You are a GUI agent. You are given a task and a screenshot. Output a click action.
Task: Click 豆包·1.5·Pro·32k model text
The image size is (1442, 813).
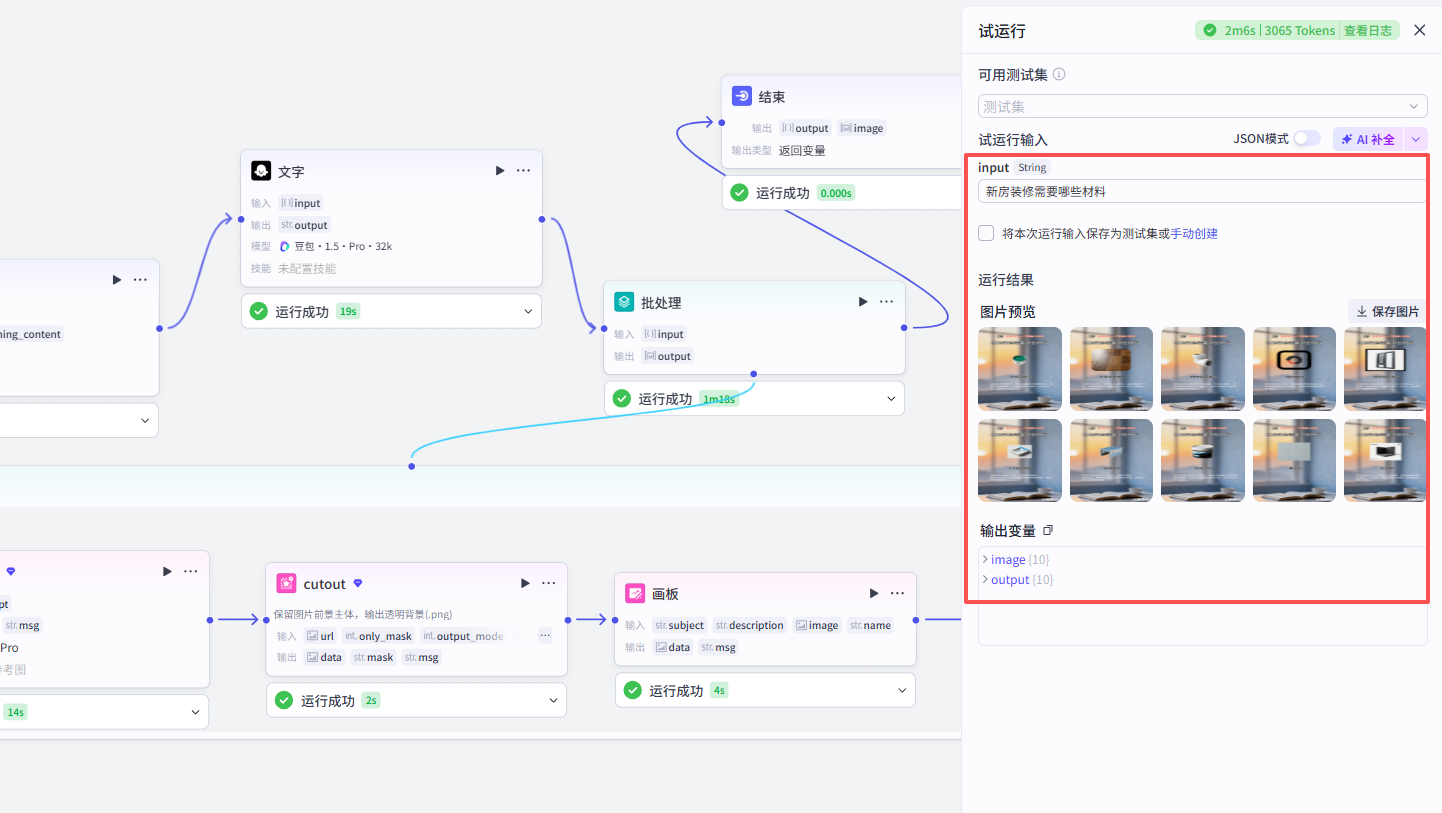click(343, 246)
